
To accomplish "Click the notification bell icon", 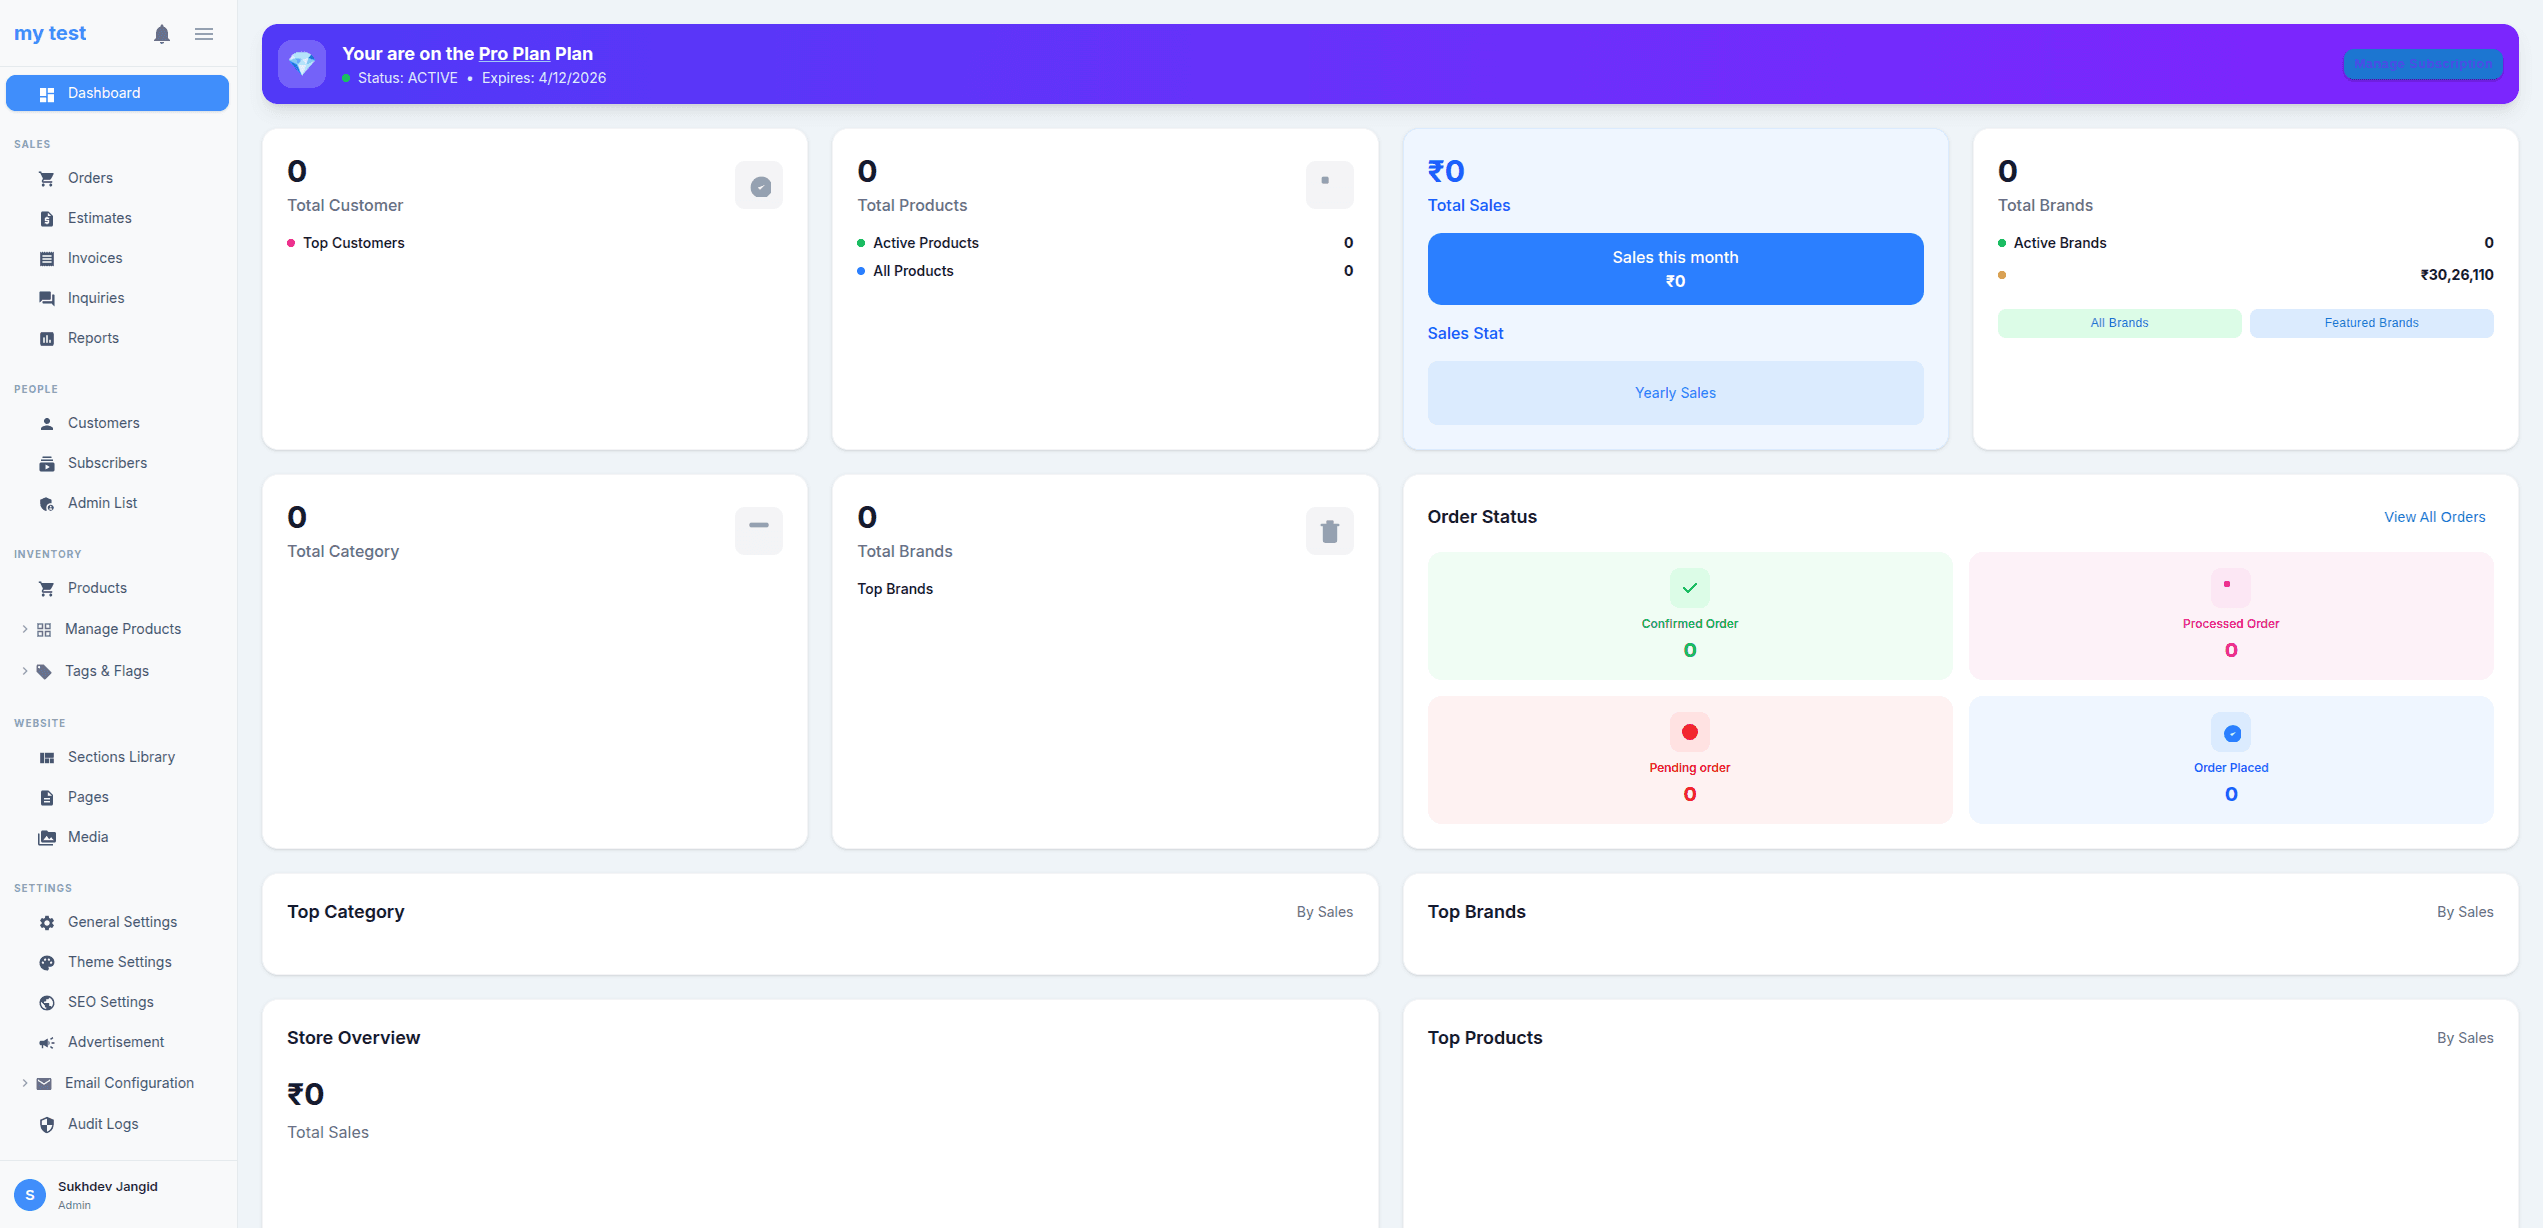I will (x=161, y=33).
